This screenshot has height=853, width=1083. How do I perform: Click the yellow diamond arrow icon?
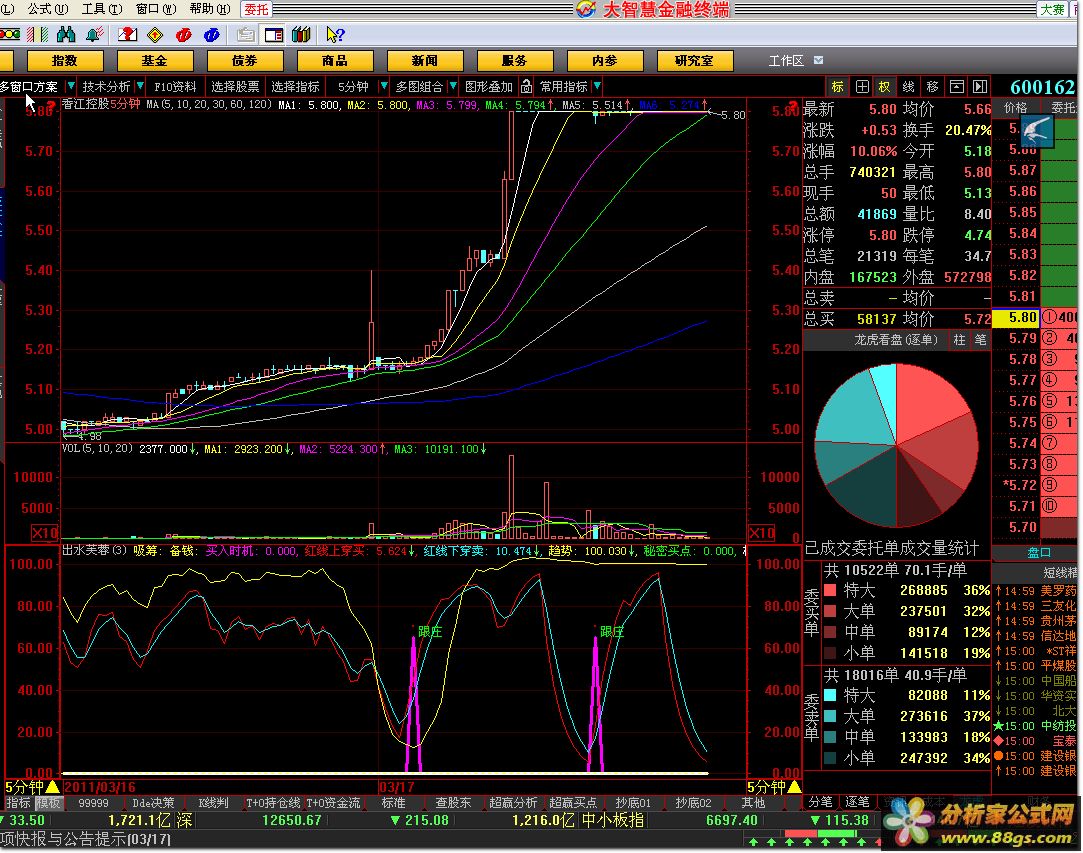[x=155, y=34]
